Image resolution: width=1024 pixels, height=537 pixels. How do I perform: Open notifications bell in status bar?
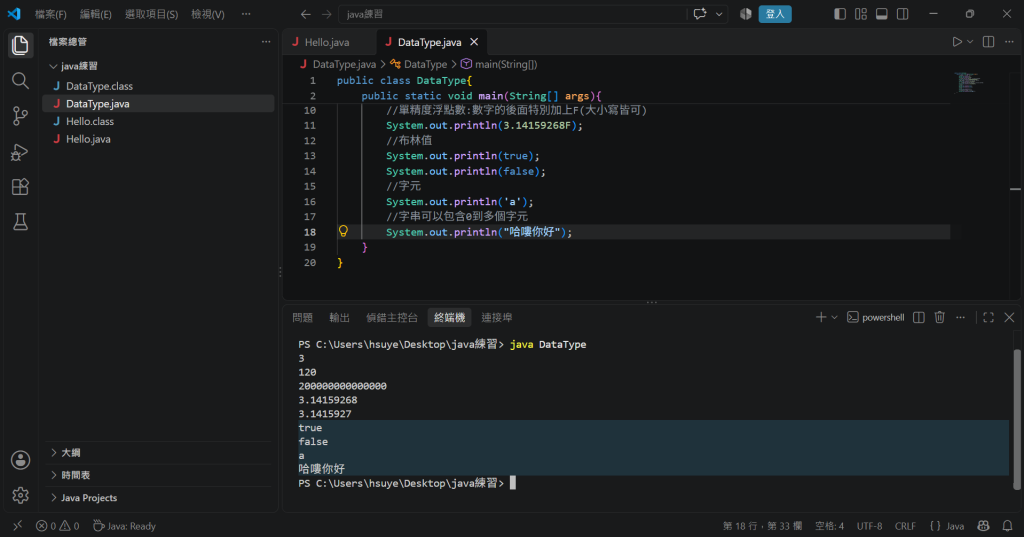[1008, 526]
